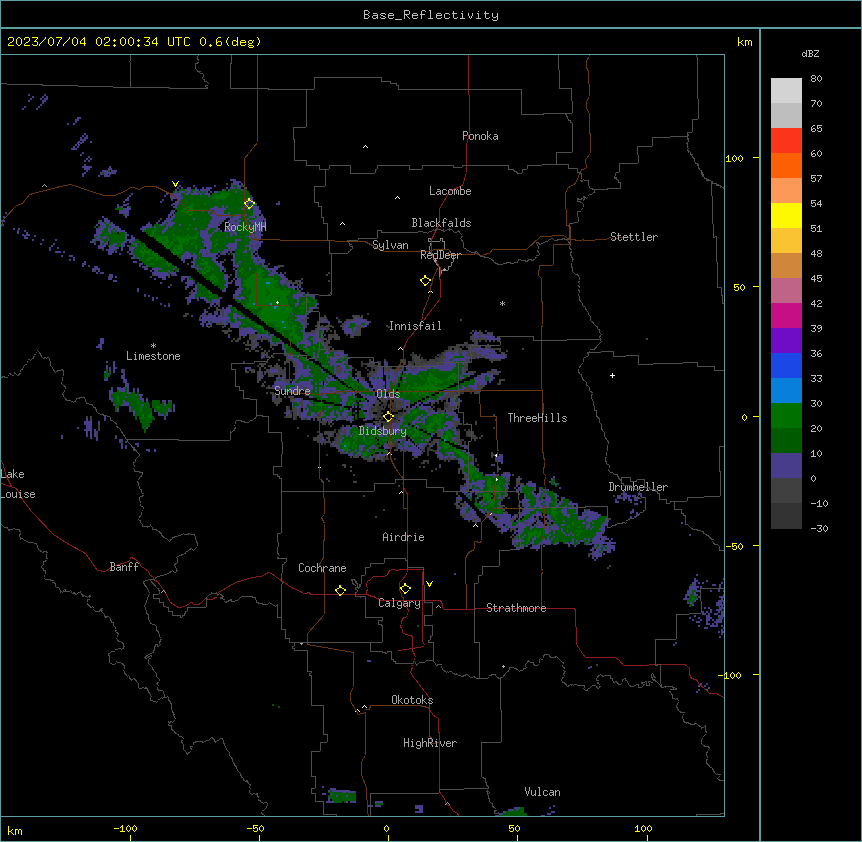Image resolution: width=862 pixels, height=842 pixels.
Task: Click the Base_Reflectivity title text
Action: [431, 15]
